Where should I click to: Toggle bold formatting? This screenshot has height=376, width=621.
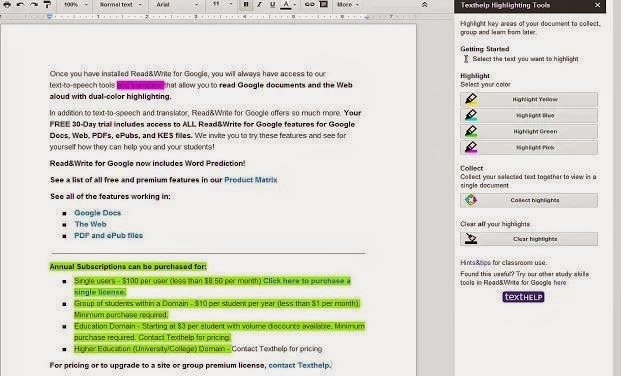pyautogui.click(x=246, y=4)
